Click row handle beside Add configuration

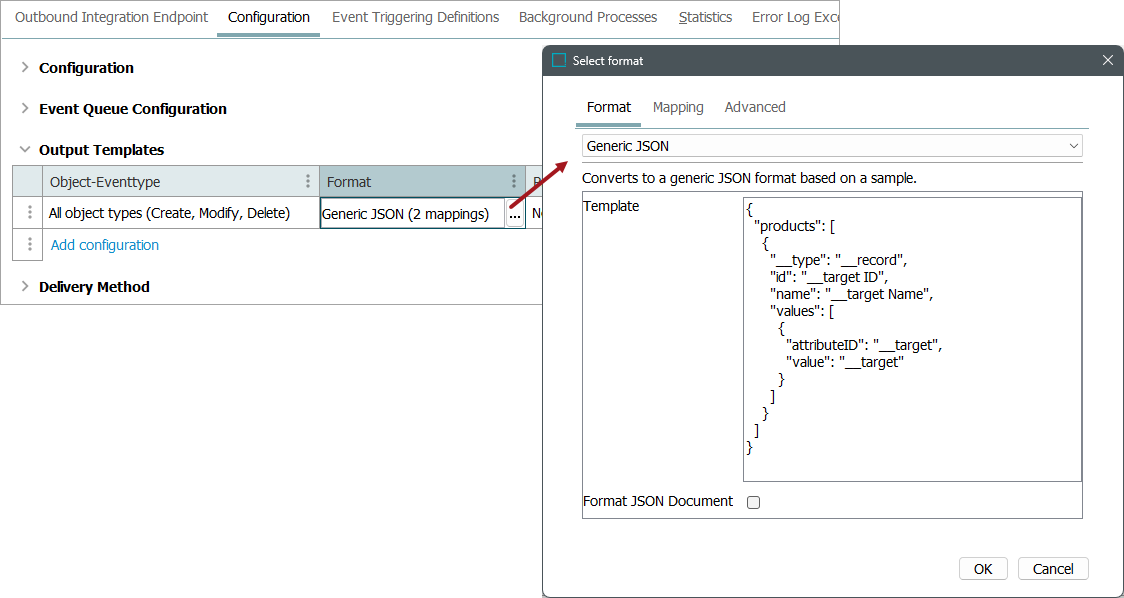(30, 245)
